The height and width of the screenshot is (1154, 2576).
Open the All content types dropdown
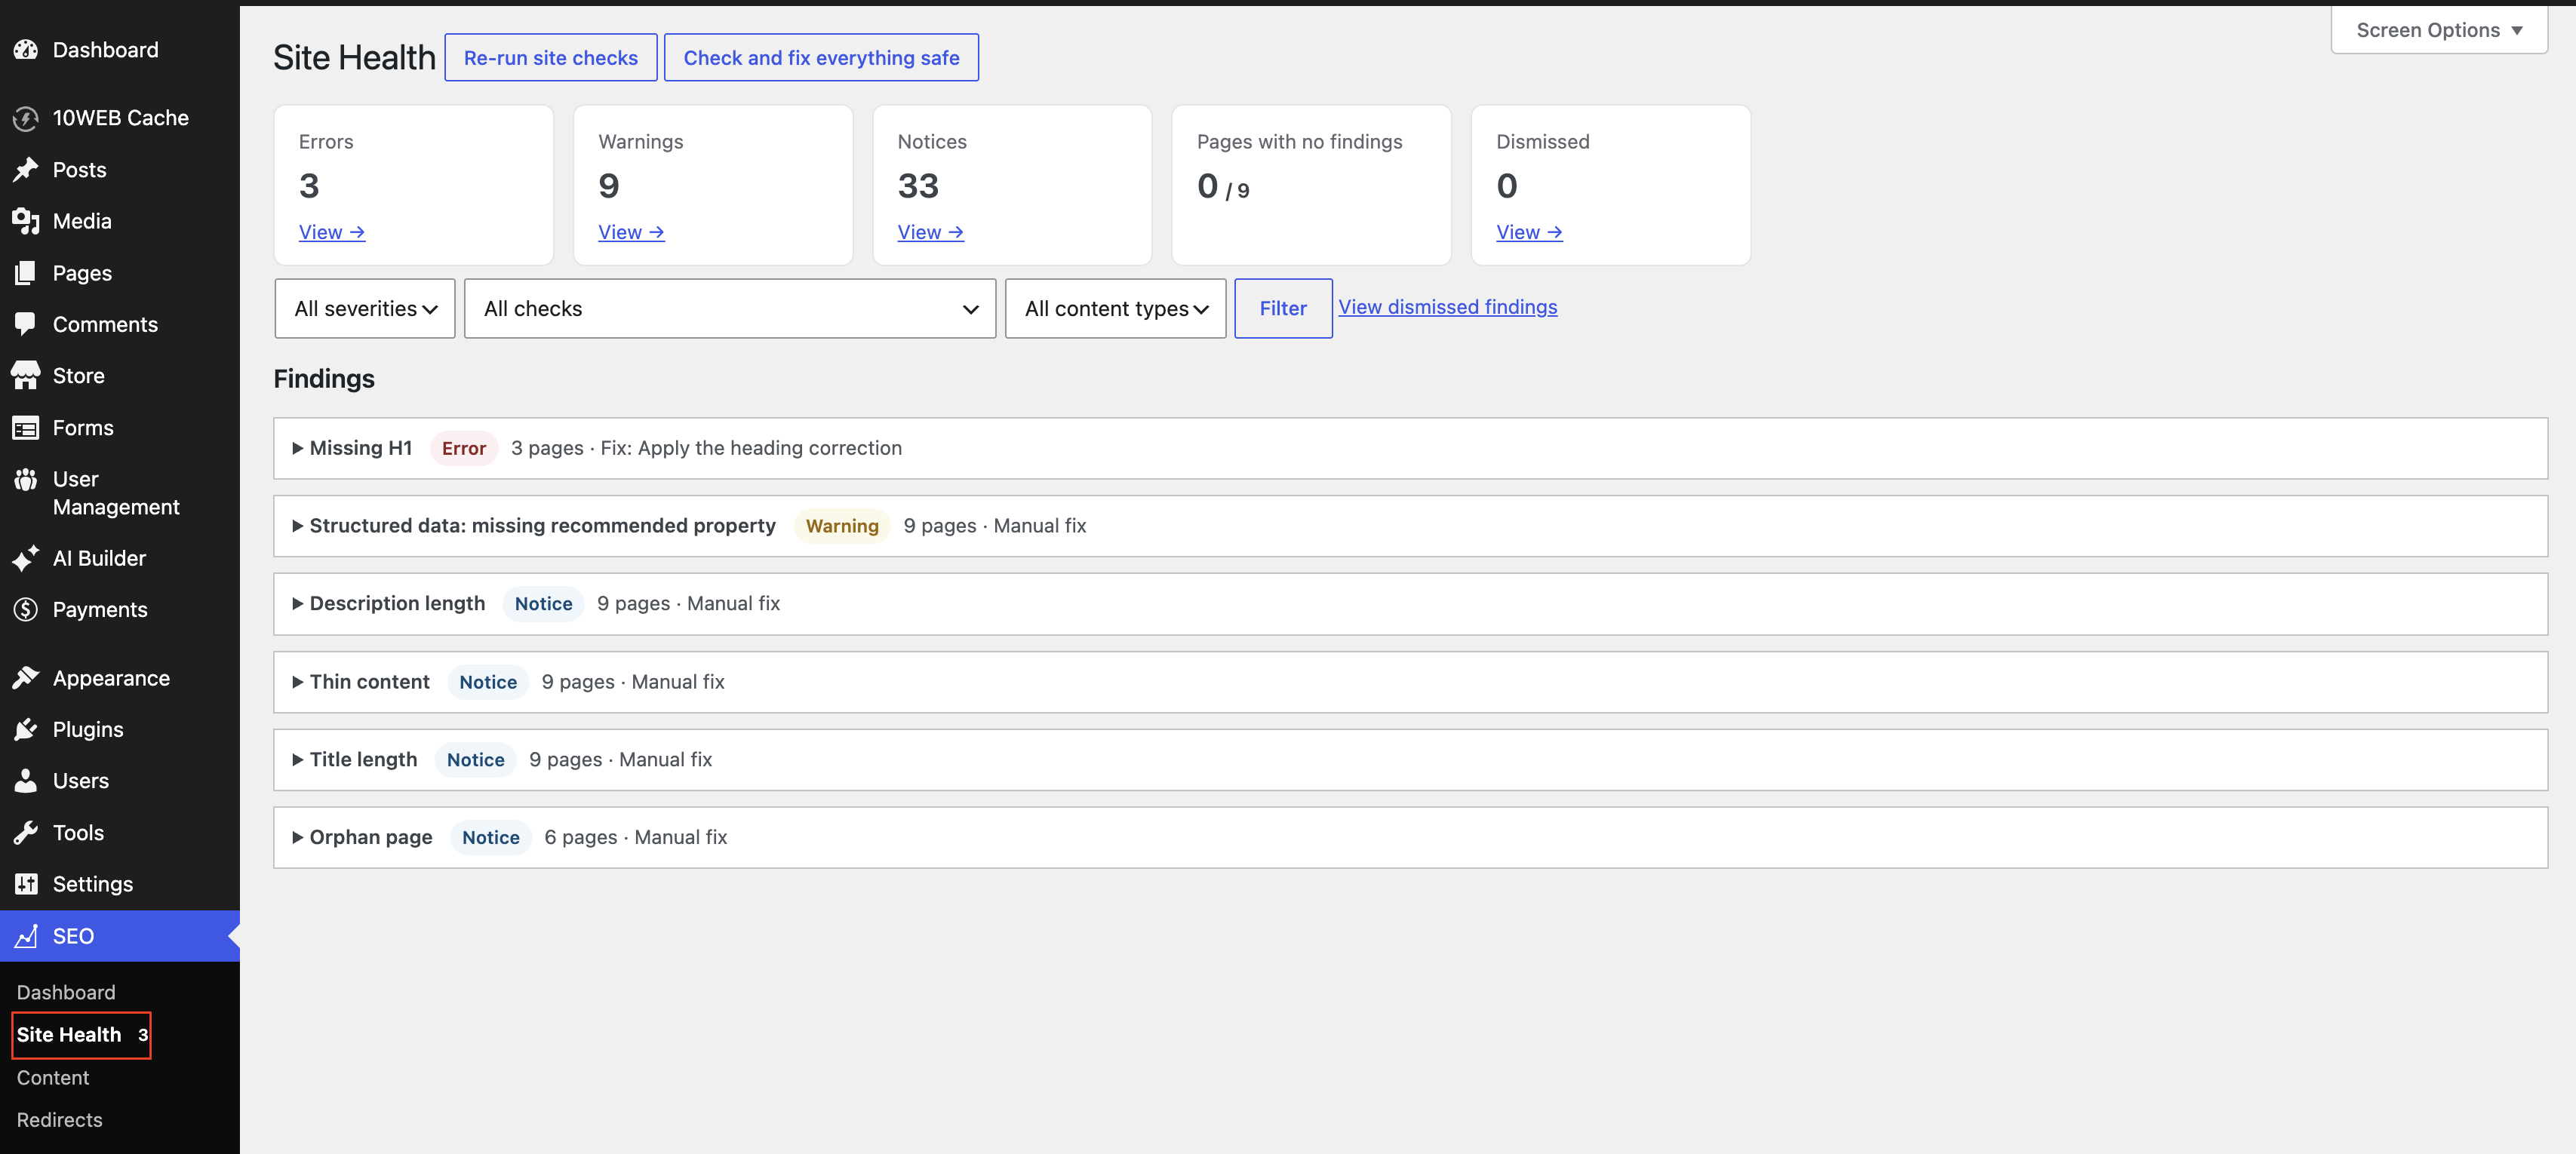[x=1115, y=309]
